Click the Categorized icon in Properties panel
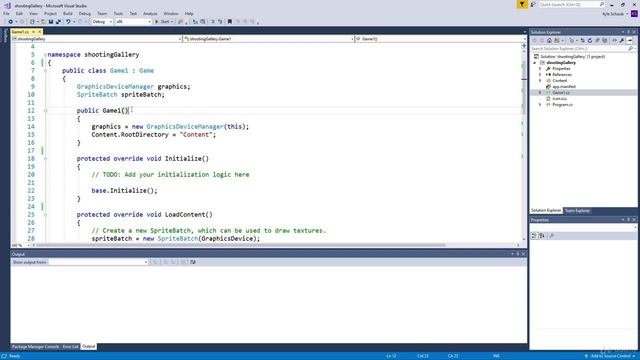The image size is (640, 360). (534, 236)
